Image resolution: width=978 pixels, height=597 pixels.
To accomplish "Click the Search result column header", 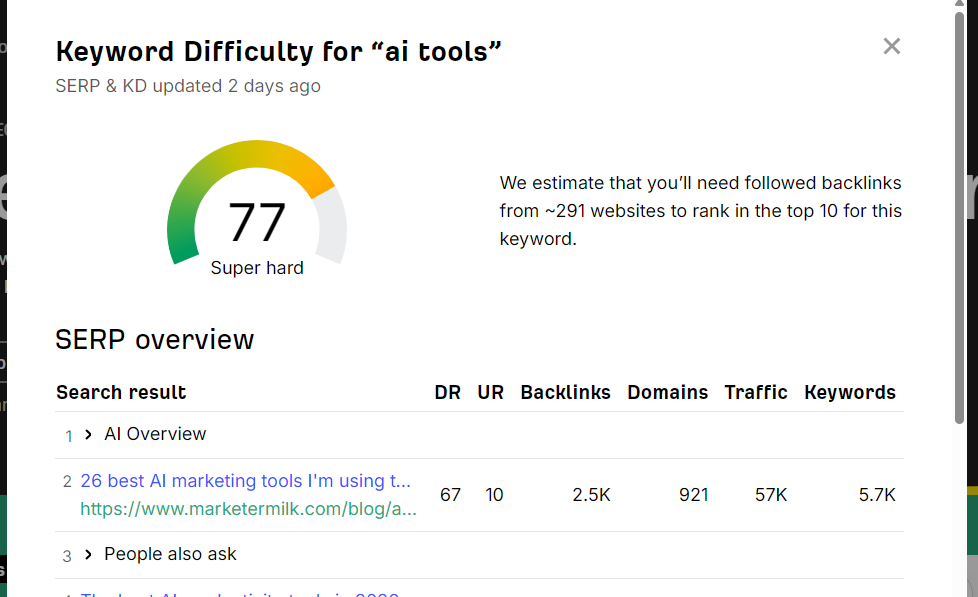I will (x=121, y=392).
